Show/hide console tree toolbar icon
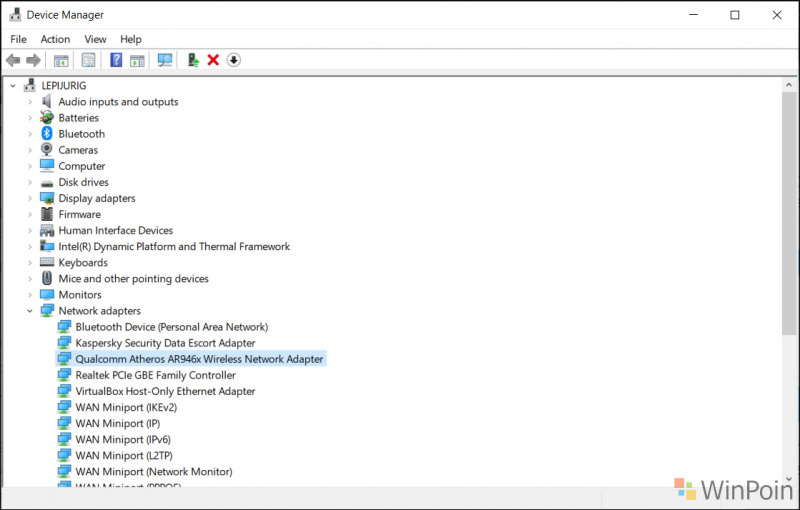The height and width of the screenshot is (510, 800). click(61, 61)
